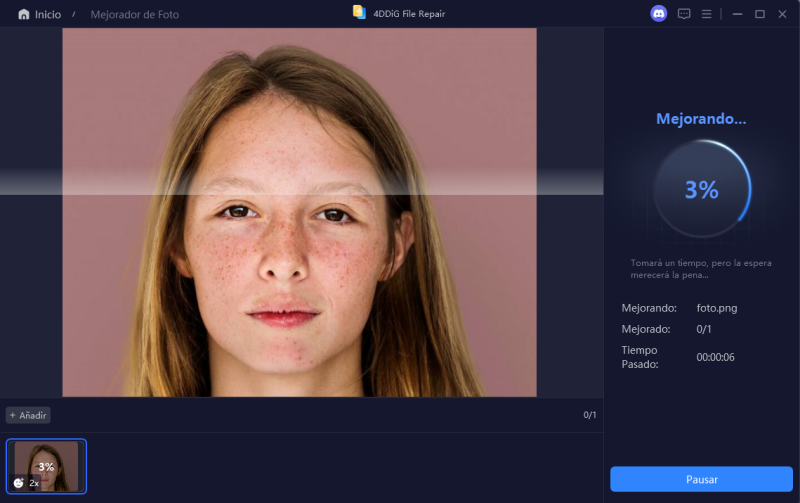Click the 4DDiG File Repair title text
This screenshot has width=800, height=503.
click(409, 14)
